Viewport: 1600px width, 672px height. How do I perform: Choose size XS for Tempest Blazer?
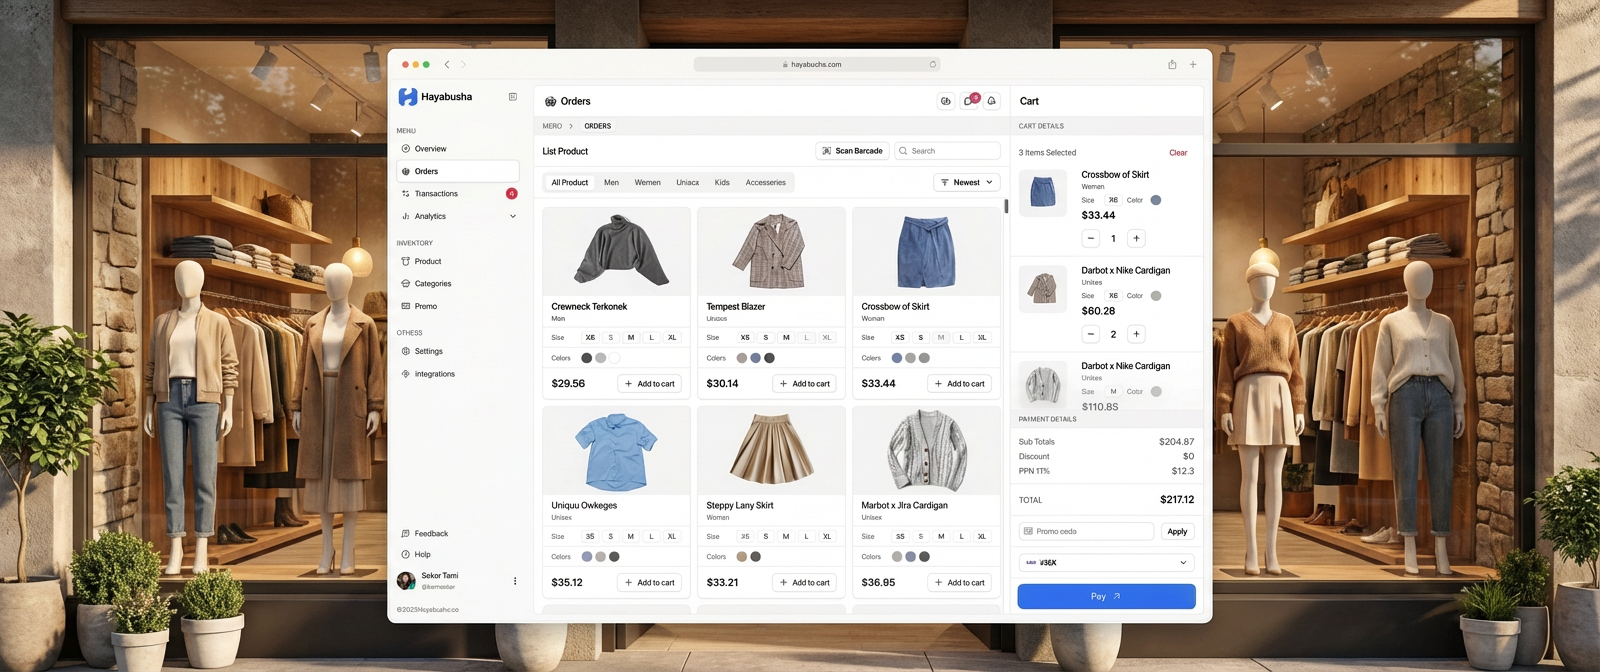click(745, 338)
